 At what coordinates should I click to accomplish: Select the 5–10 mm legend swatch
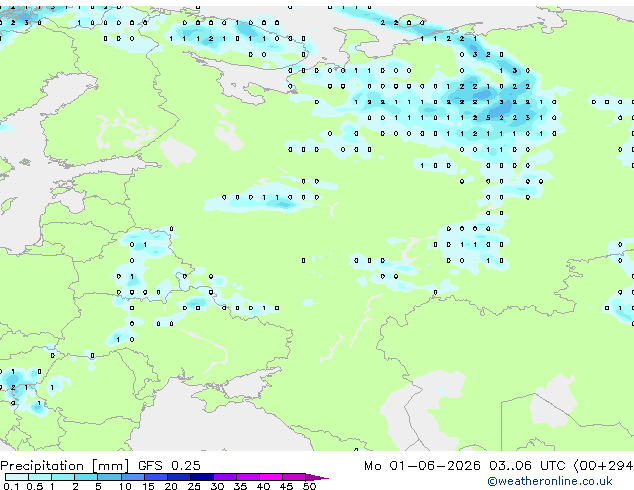click(109, 477)
